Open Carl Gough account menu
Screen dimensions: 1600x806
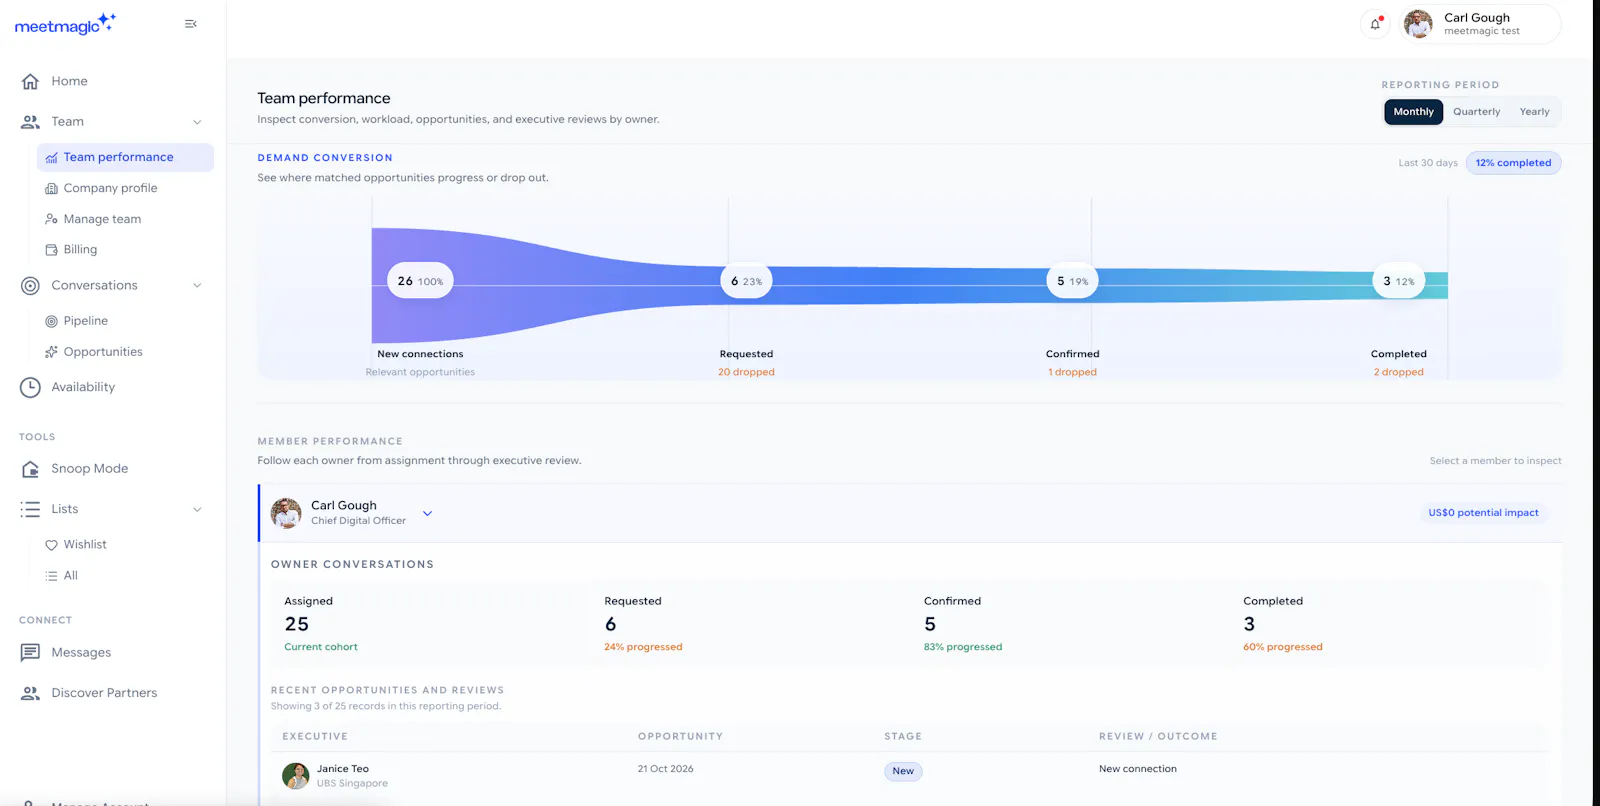point(1480,24)
